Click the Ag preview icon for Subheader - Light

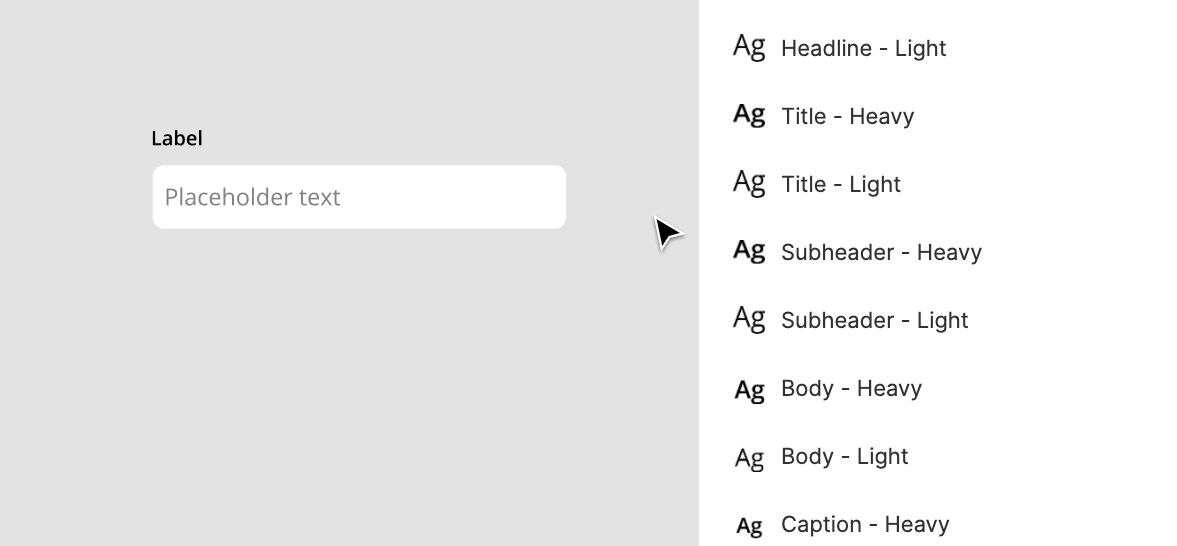pos(749,320)
